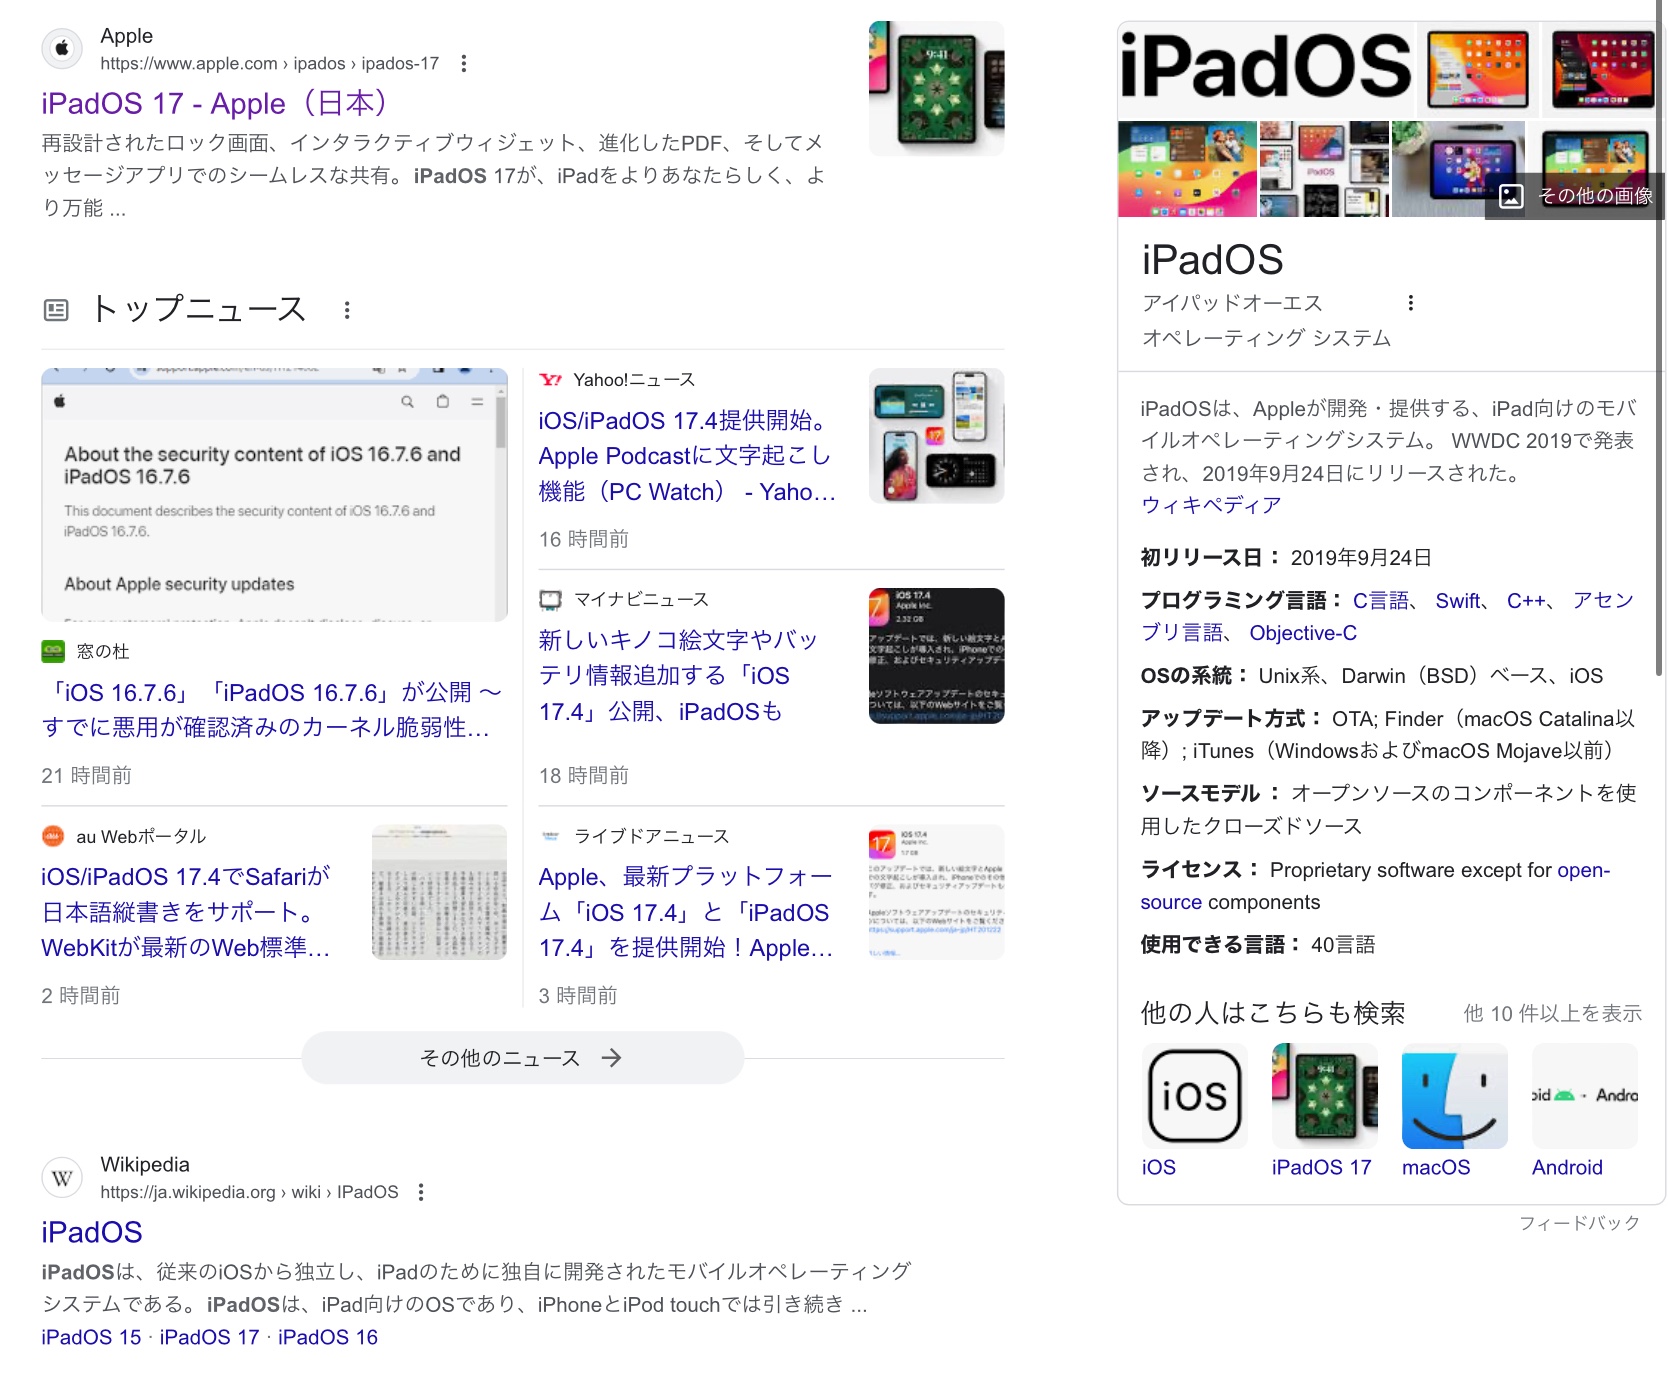
Task: Click the C++ programming language link
Action: (x=1526, y=600)
